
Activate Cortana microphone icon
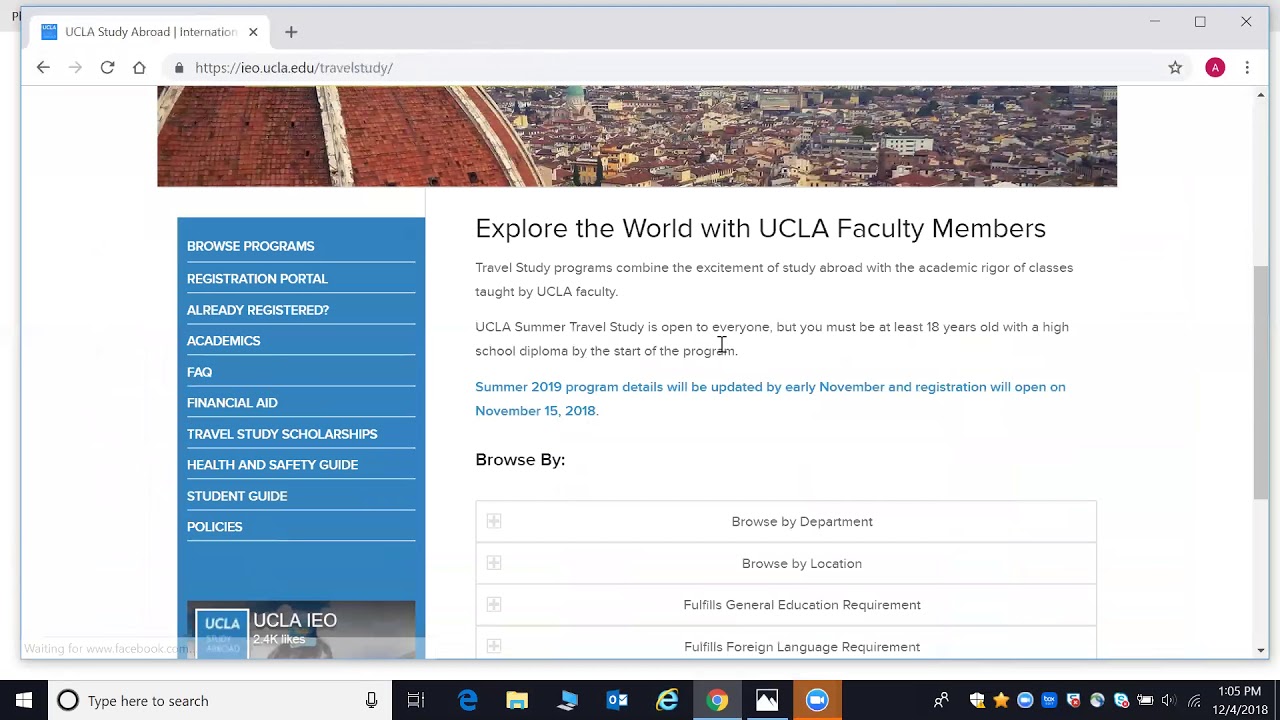tap(371, 701)
